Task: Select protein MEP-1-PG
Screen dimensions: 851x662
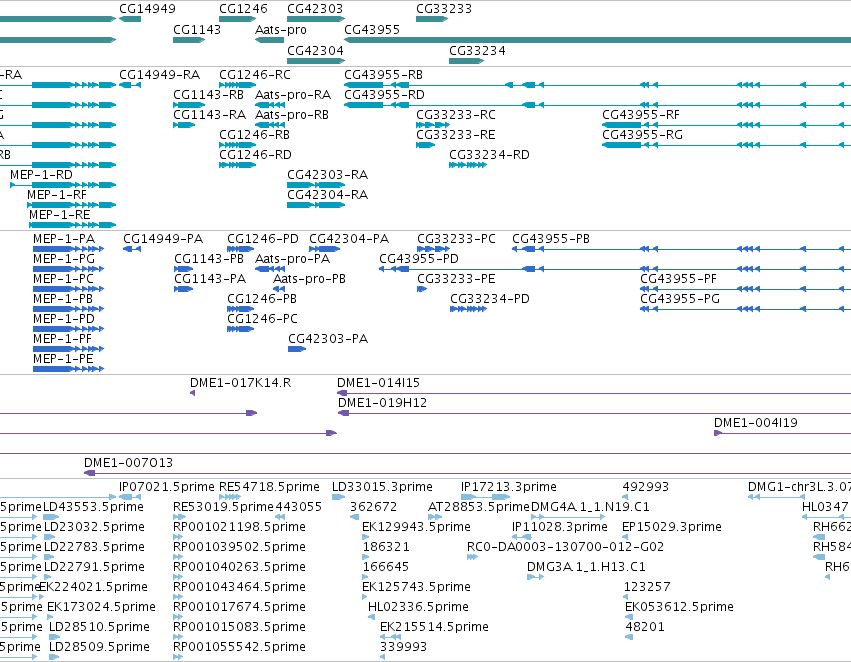Action: (64, 259)
